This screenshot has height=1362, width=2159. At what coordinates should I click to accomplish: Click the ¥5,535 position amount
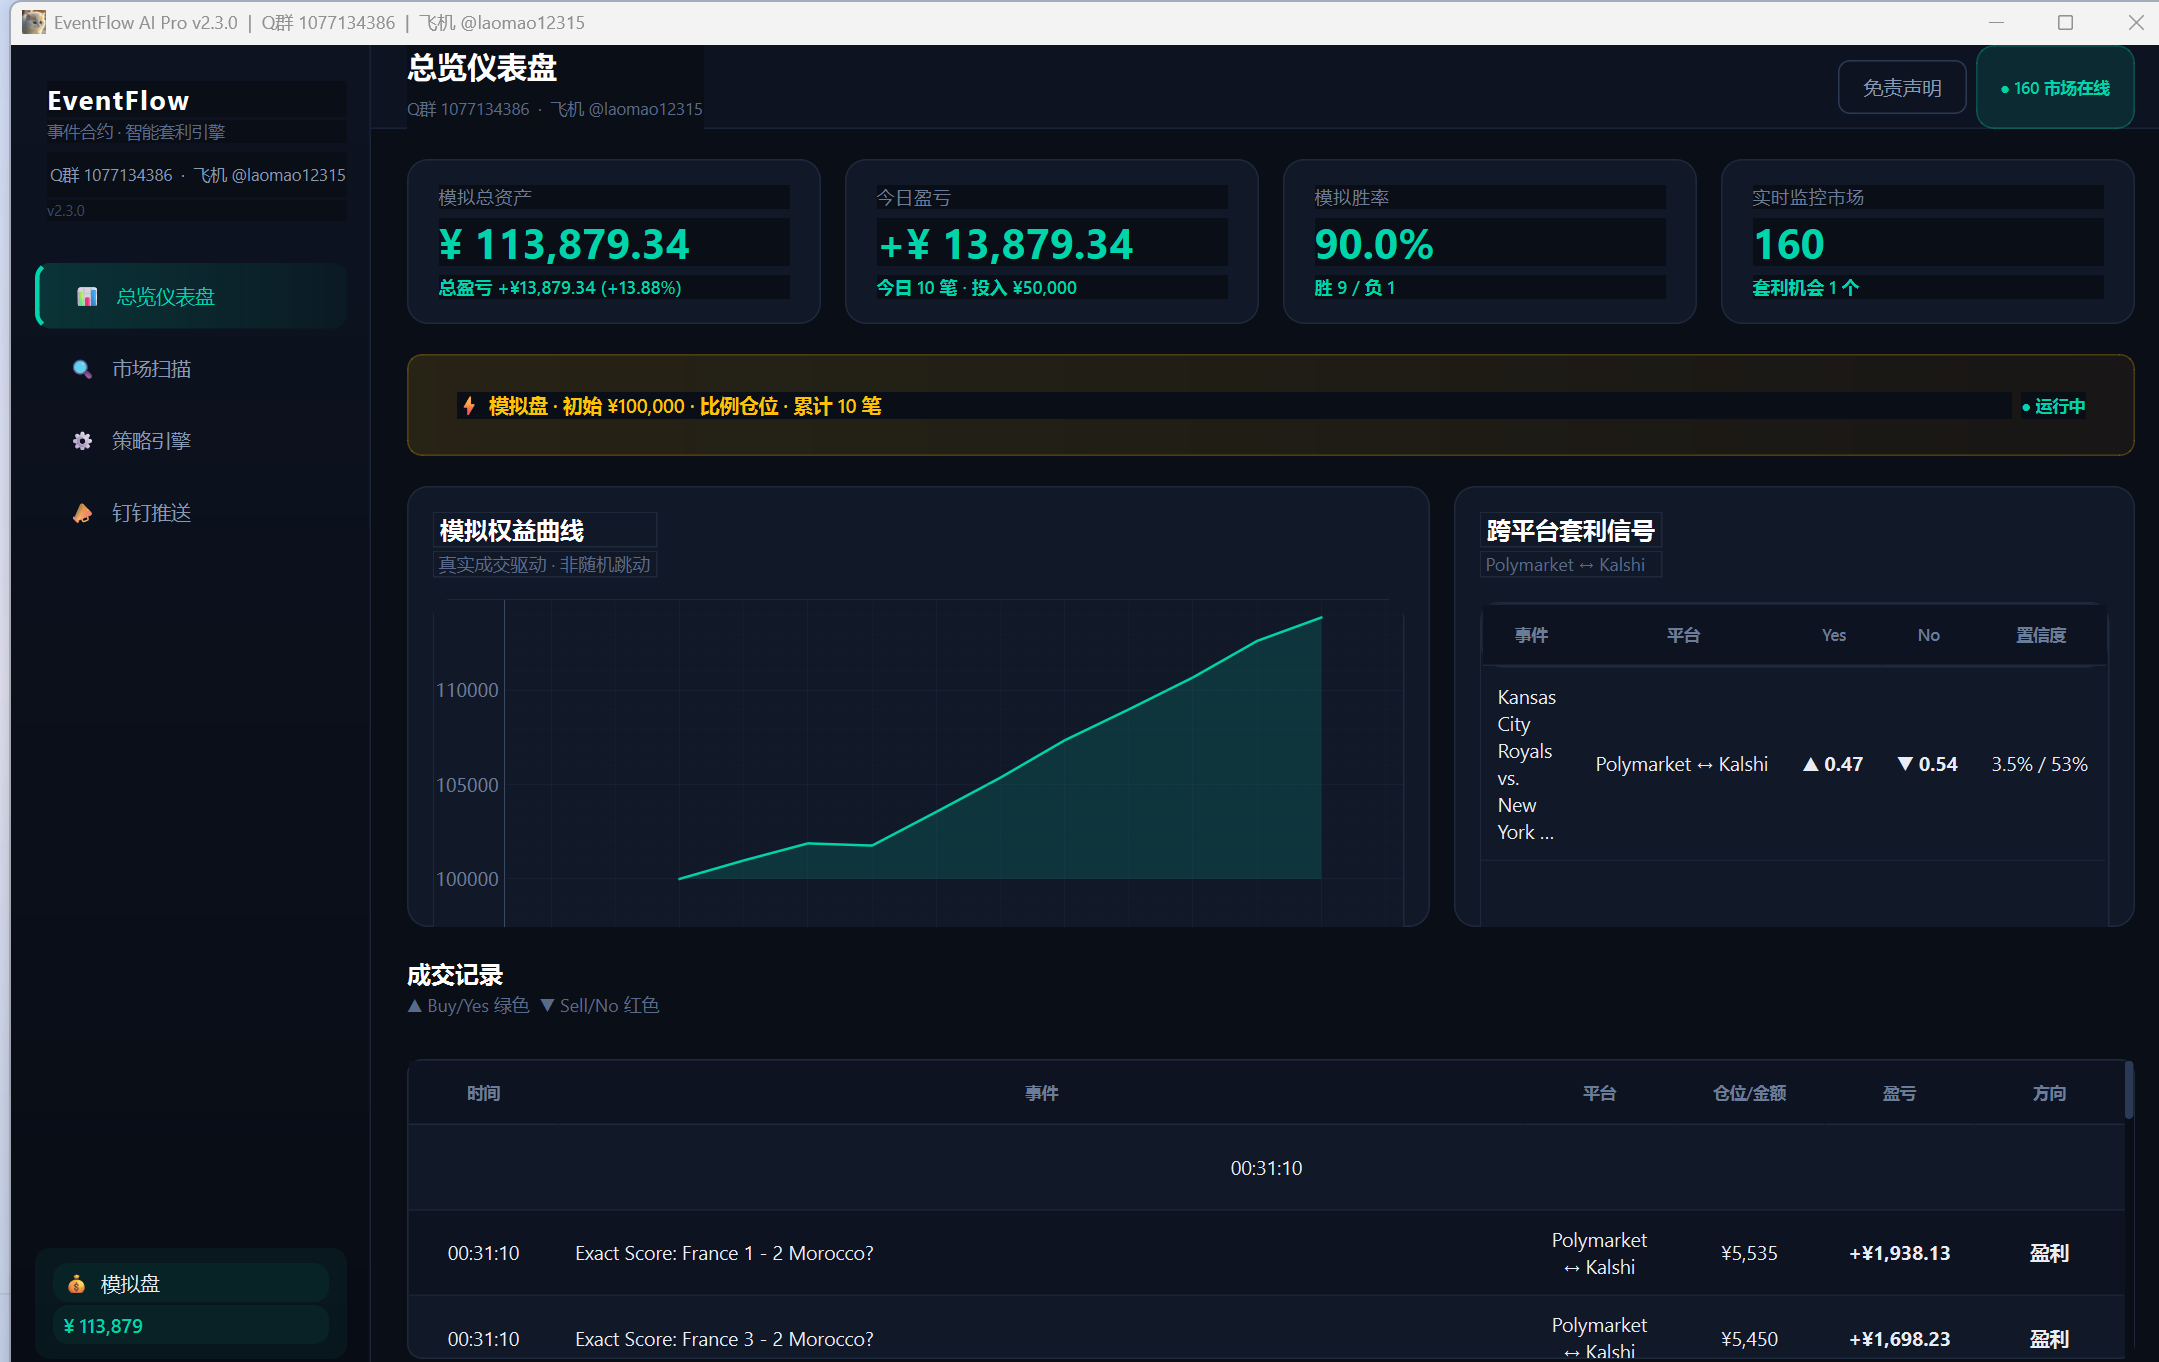1749,1253
